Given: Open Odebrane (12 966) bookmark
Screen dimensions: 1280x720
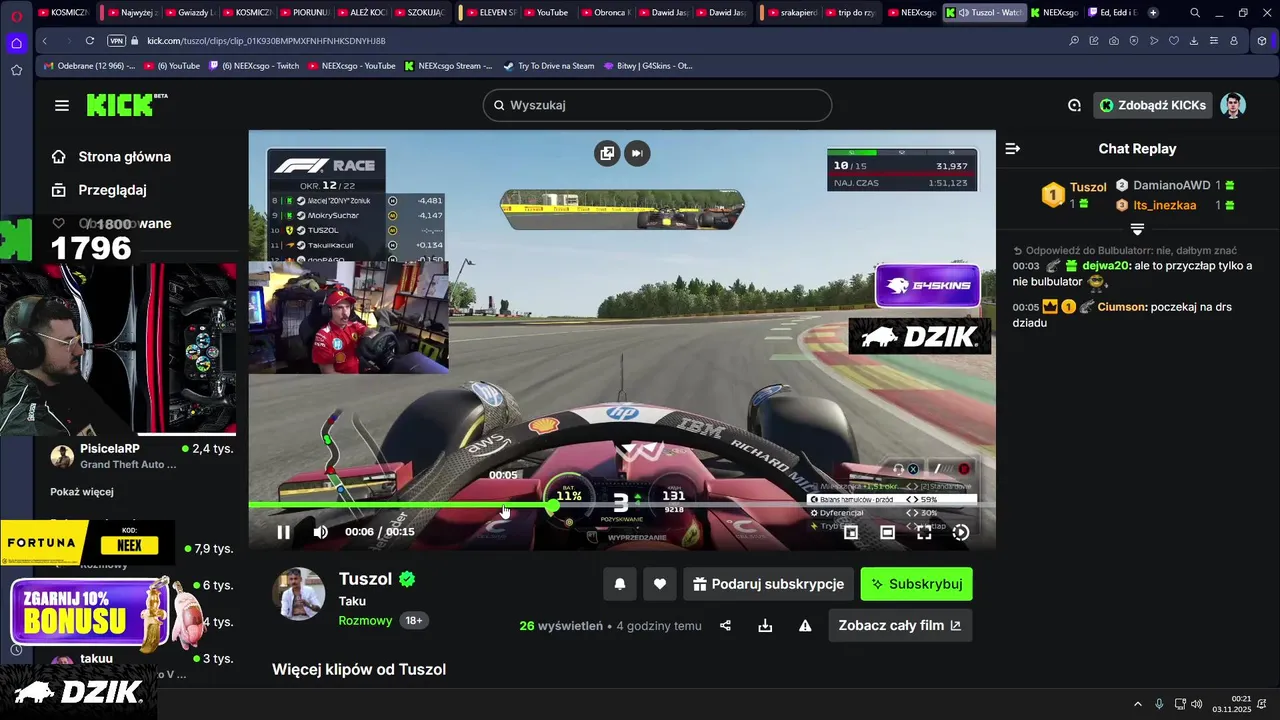Looking at the screenshot, I should (x=89, y=66).
